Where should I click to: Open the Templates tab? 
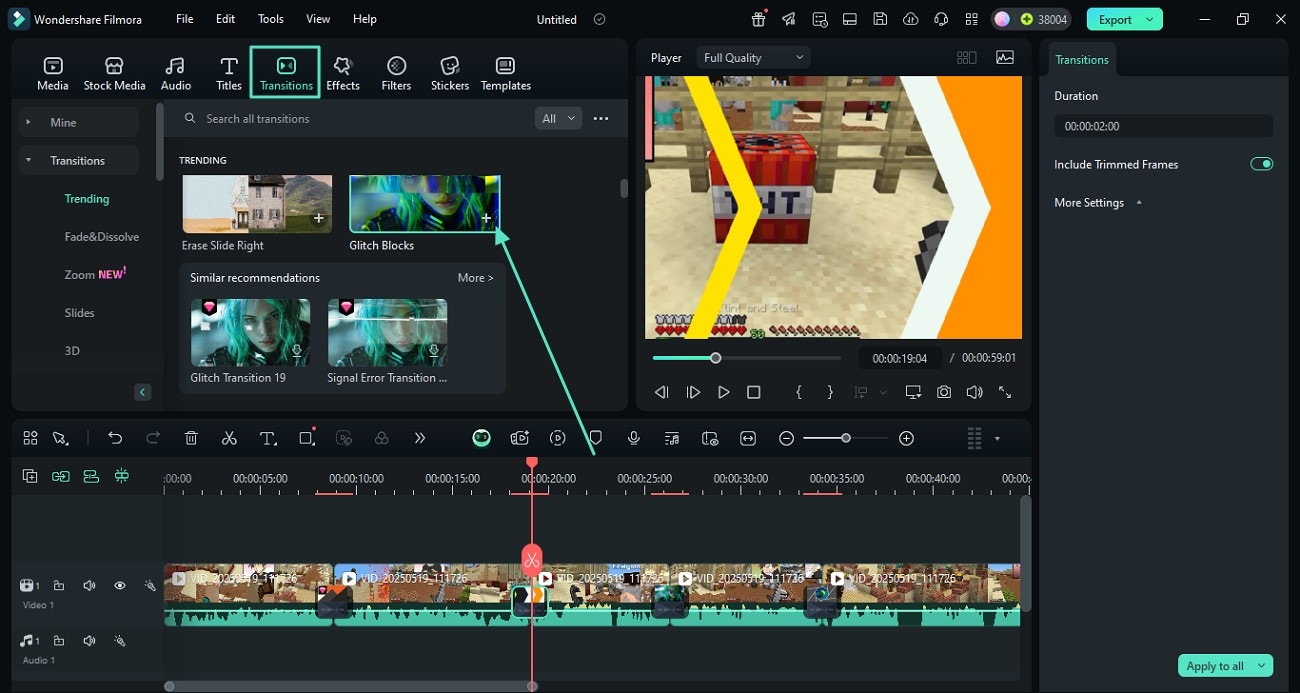click(506, 73)
